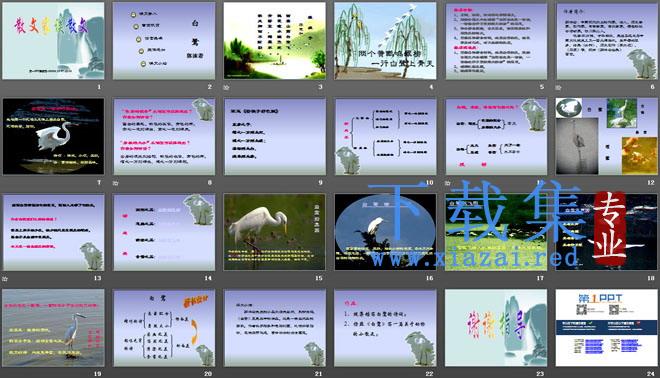Screen dimensions: 660x378
Task: Click the transition star icon below slide 11
Action: (x=448, y=183)
